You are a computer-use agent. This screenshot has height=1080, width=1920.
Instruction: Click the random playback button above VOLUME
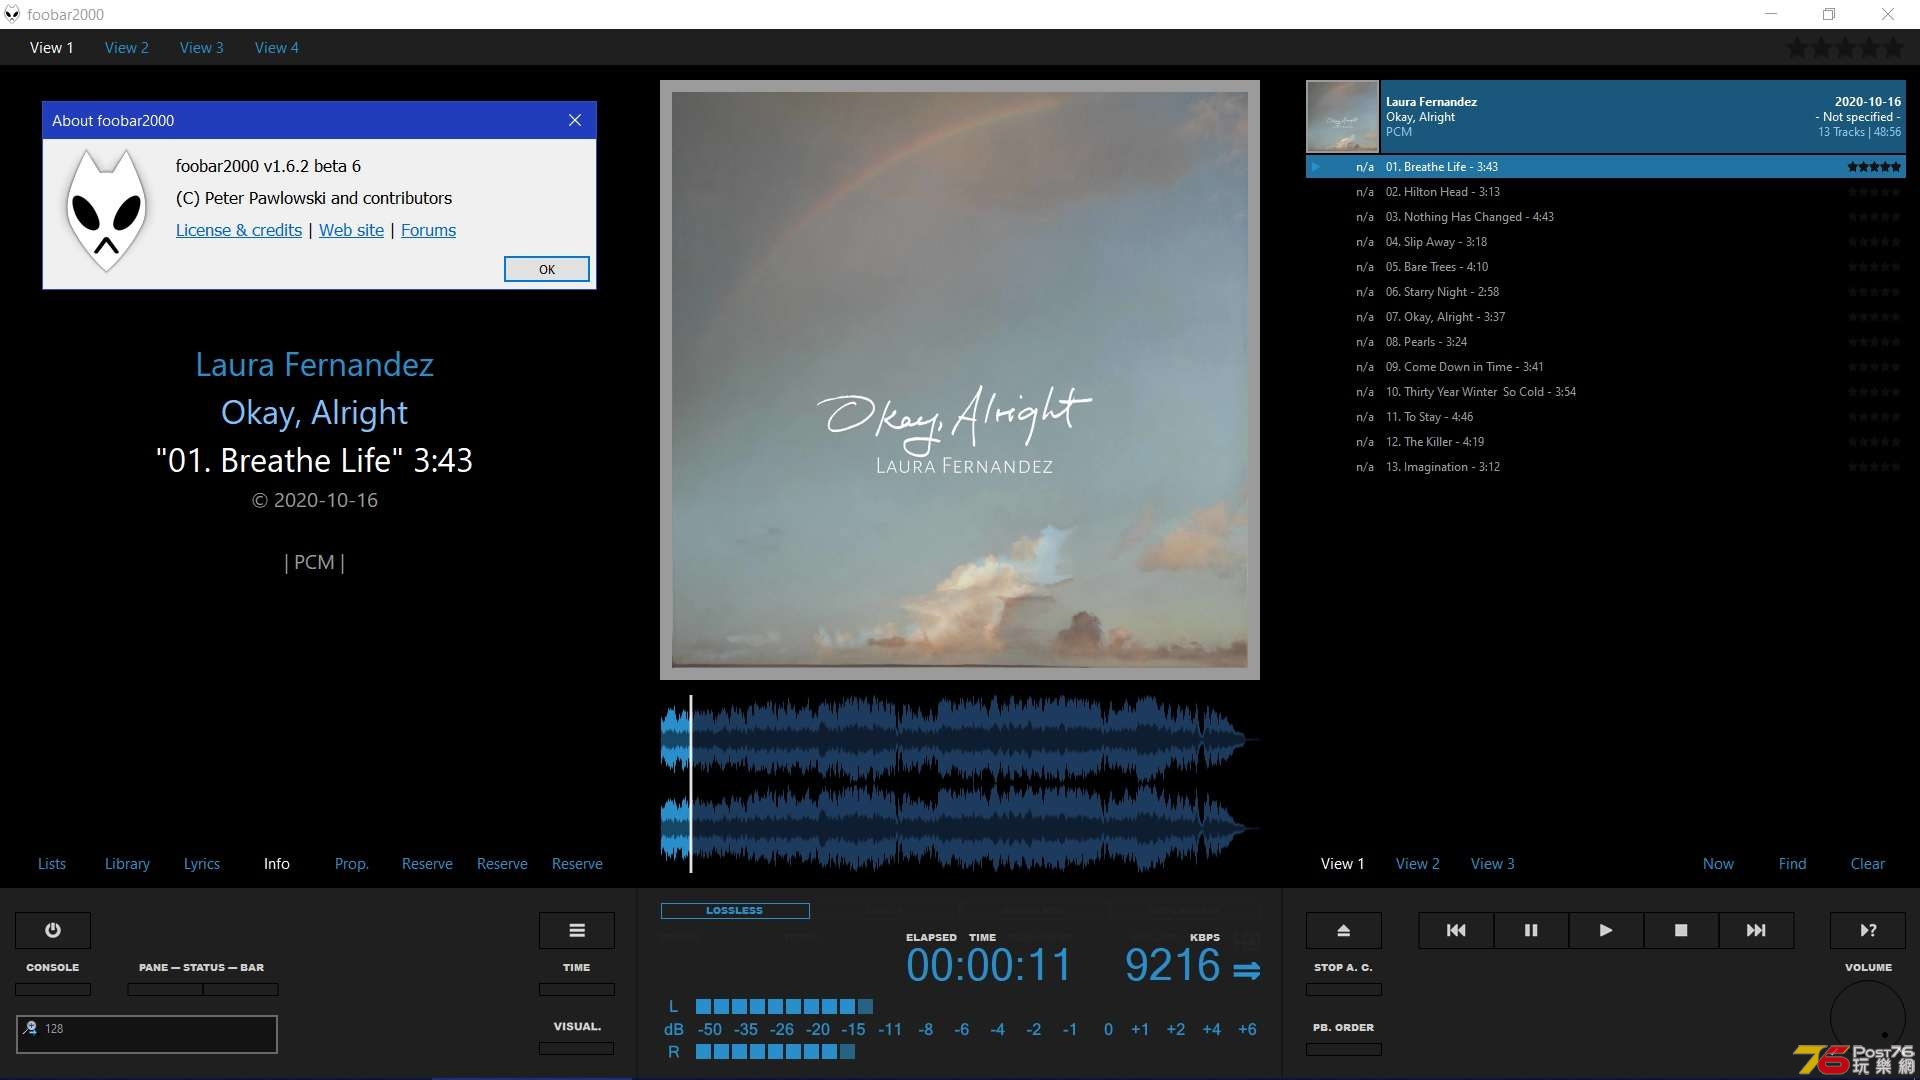1868,930
